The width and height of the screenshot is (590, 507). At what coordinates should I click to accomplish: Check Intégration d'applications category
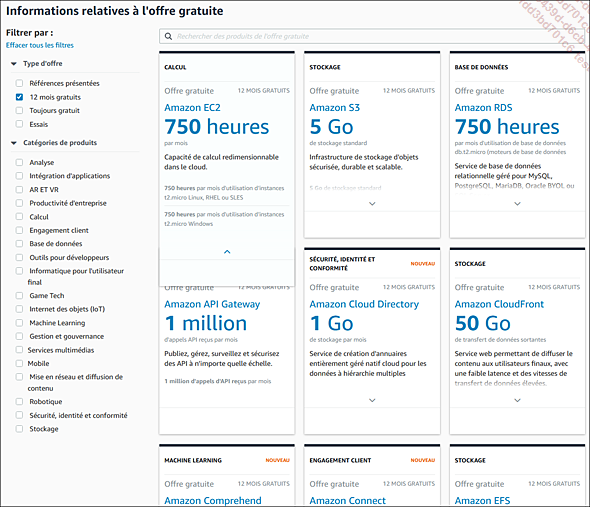click(x=19, y=176)
